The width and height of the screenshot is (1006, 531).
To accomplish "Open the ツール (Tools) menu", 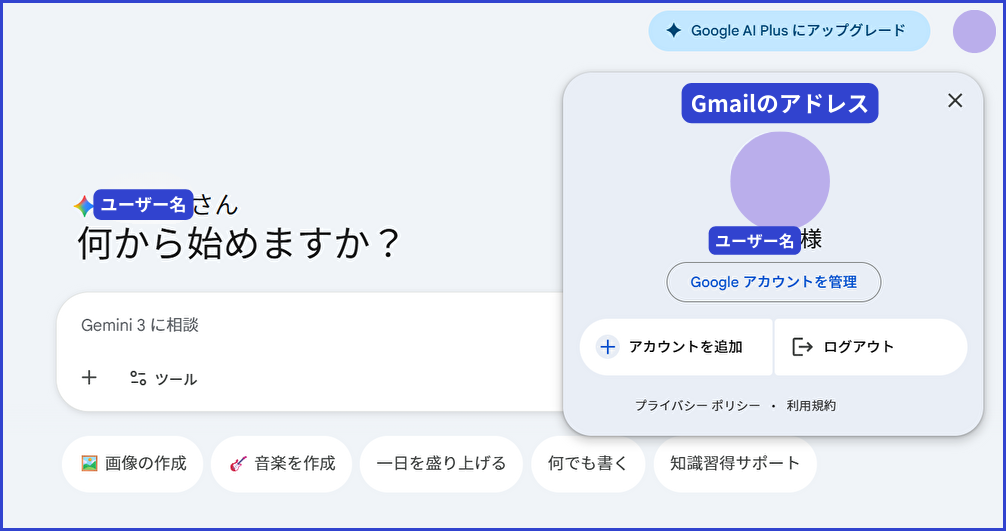I will 164,379.
